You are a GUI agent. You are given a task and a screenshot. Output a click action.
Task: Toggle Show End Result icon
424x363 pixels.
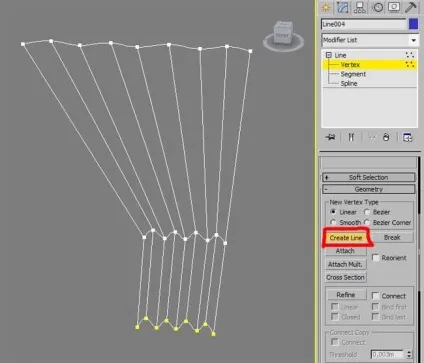tap(351, 137)
